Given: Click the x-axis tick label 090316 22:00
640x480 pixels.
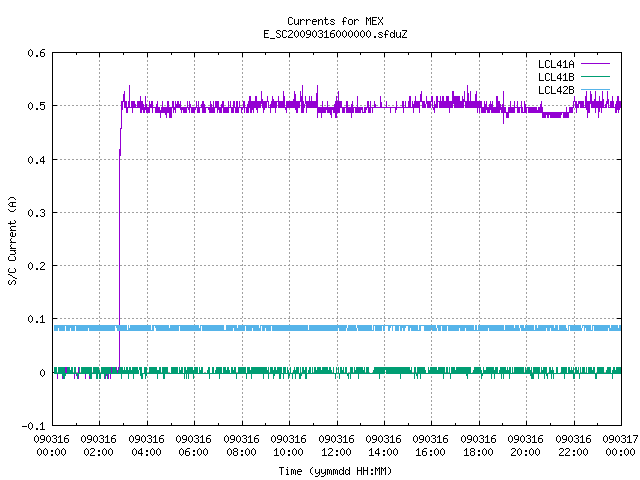Looking at the screenshot, I should (x=573, y=446).
